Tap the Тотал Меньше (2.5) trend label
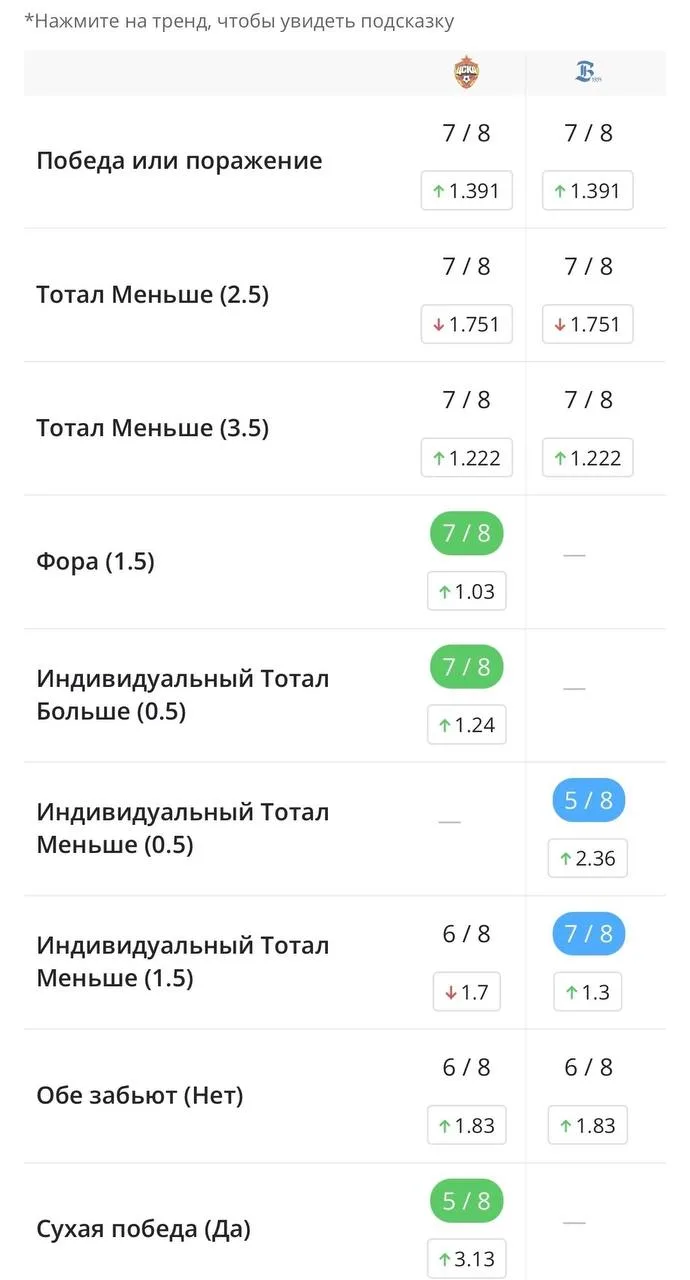The width and height of the screenshot is (690, 1280). pyautogui.click(x=153, y=294)
